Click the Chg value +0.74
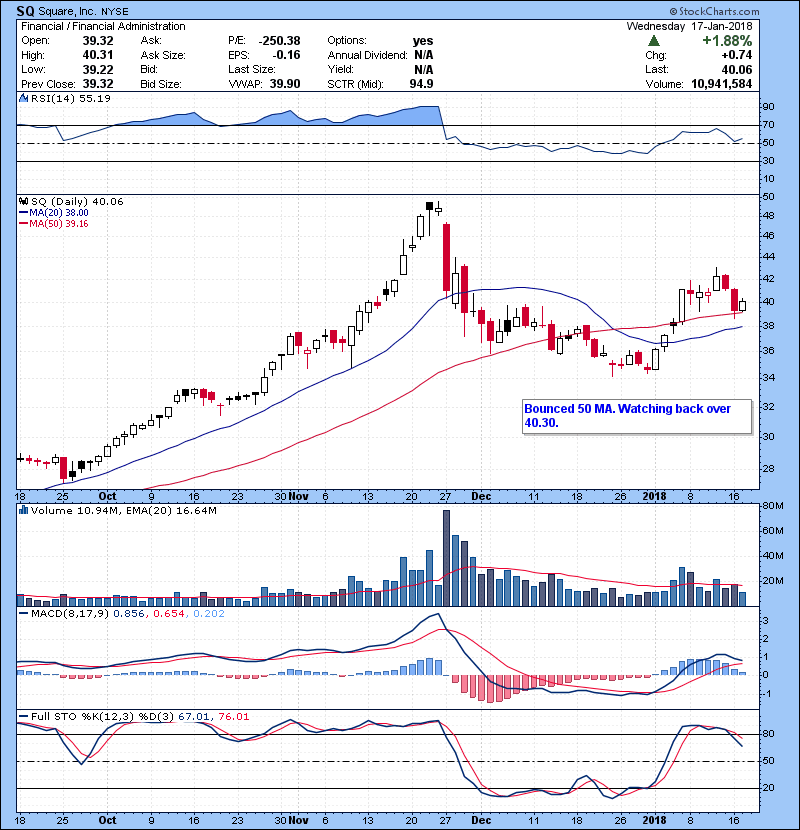 pos(736,55)
